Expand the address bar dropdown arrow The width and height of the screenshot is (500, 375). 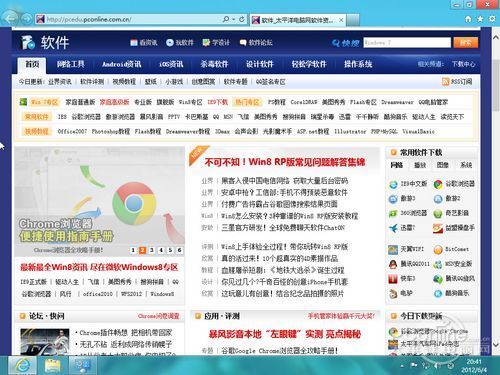click(x=234, y=19)
